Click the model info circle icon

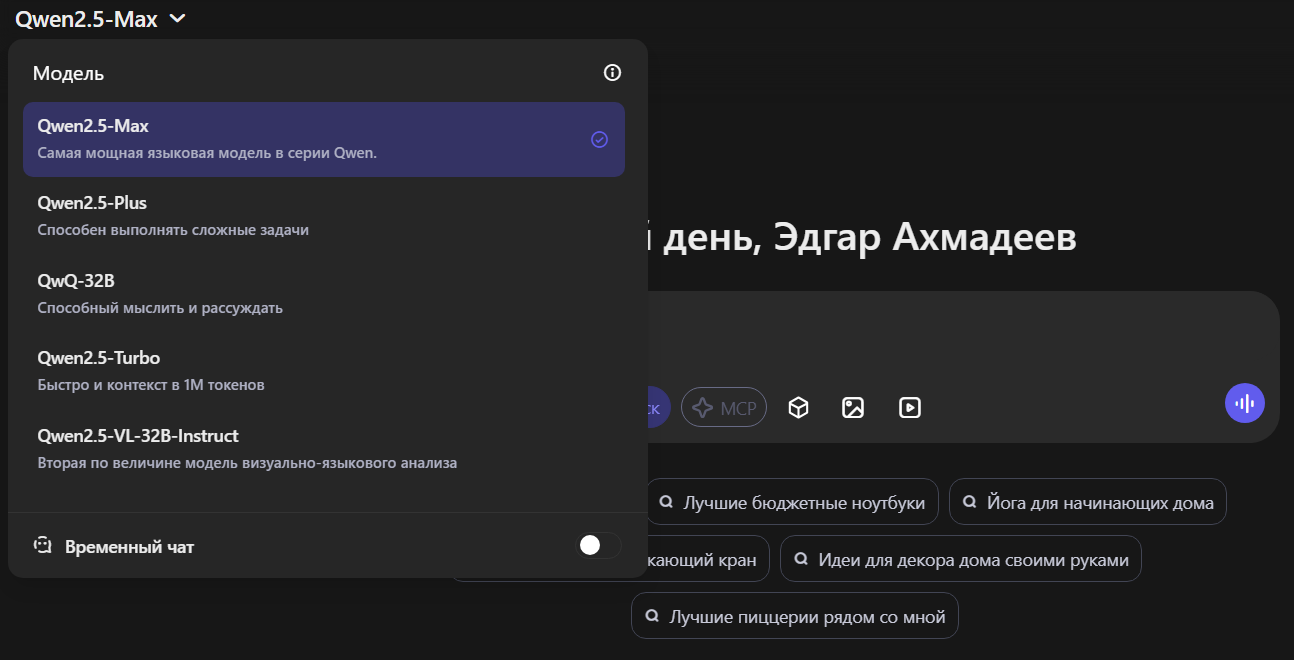(613, 73)
